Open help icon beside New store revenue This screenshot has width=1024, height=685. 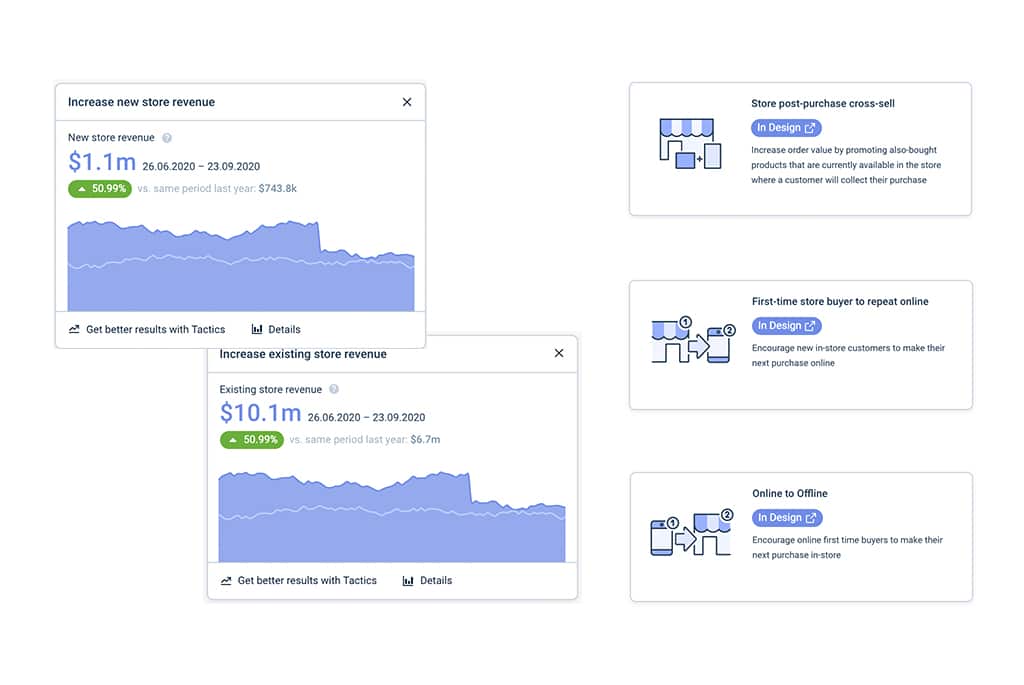[x=167, y=138]
